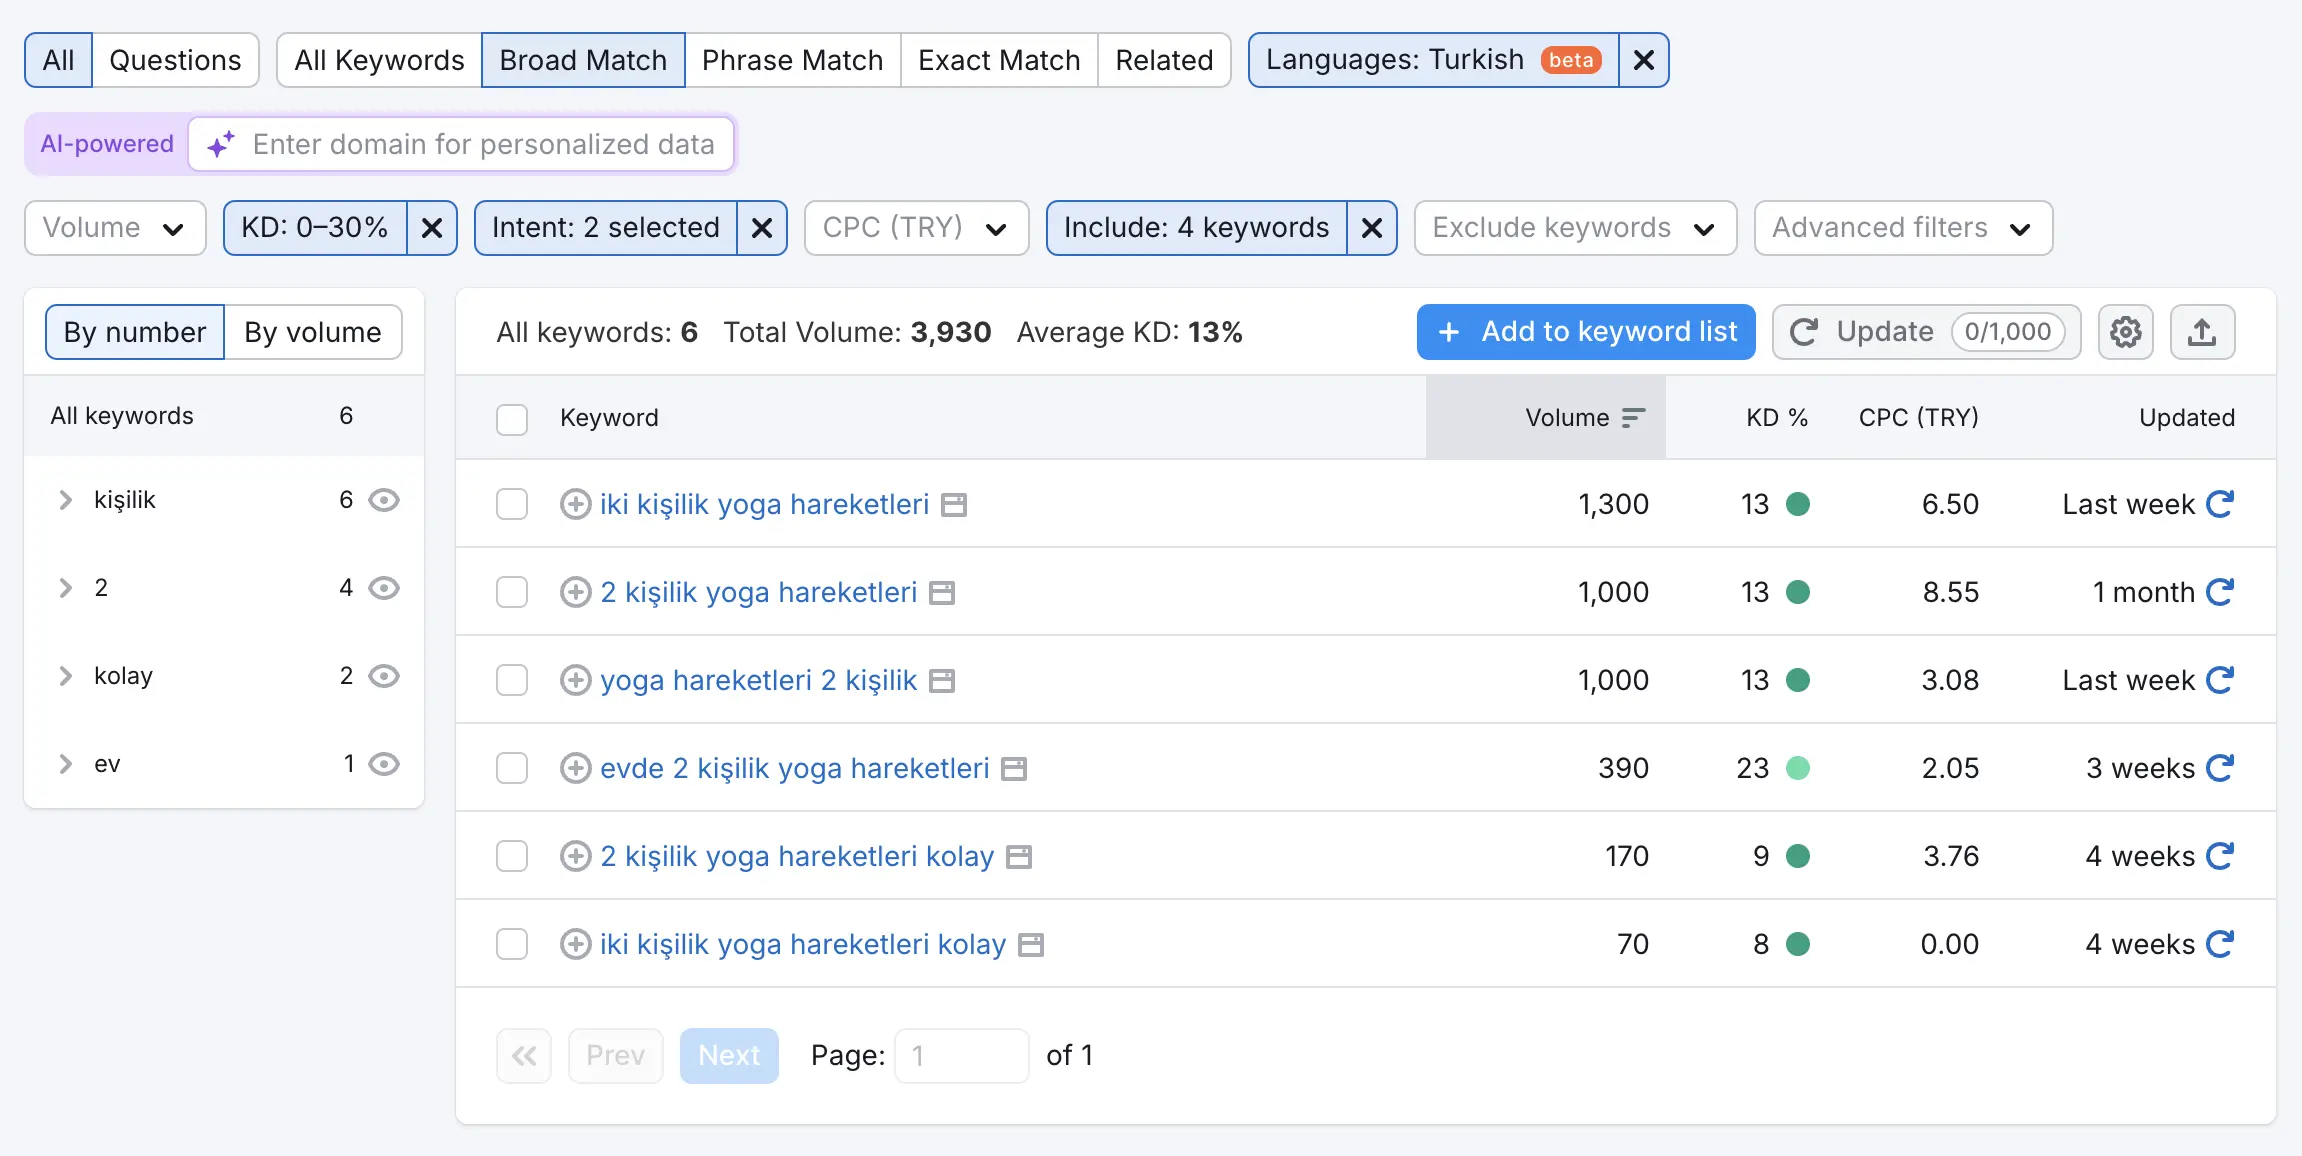Remove the KD 0–30% filter
Image resolution: width=2302 pixels, height=1156 pixels.
click(432, 228)
